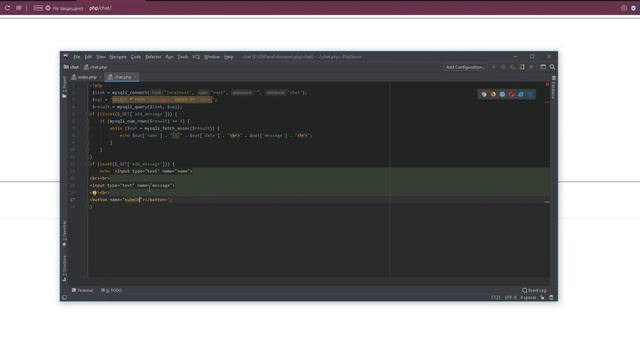Open the Code menu

point(136,57)
